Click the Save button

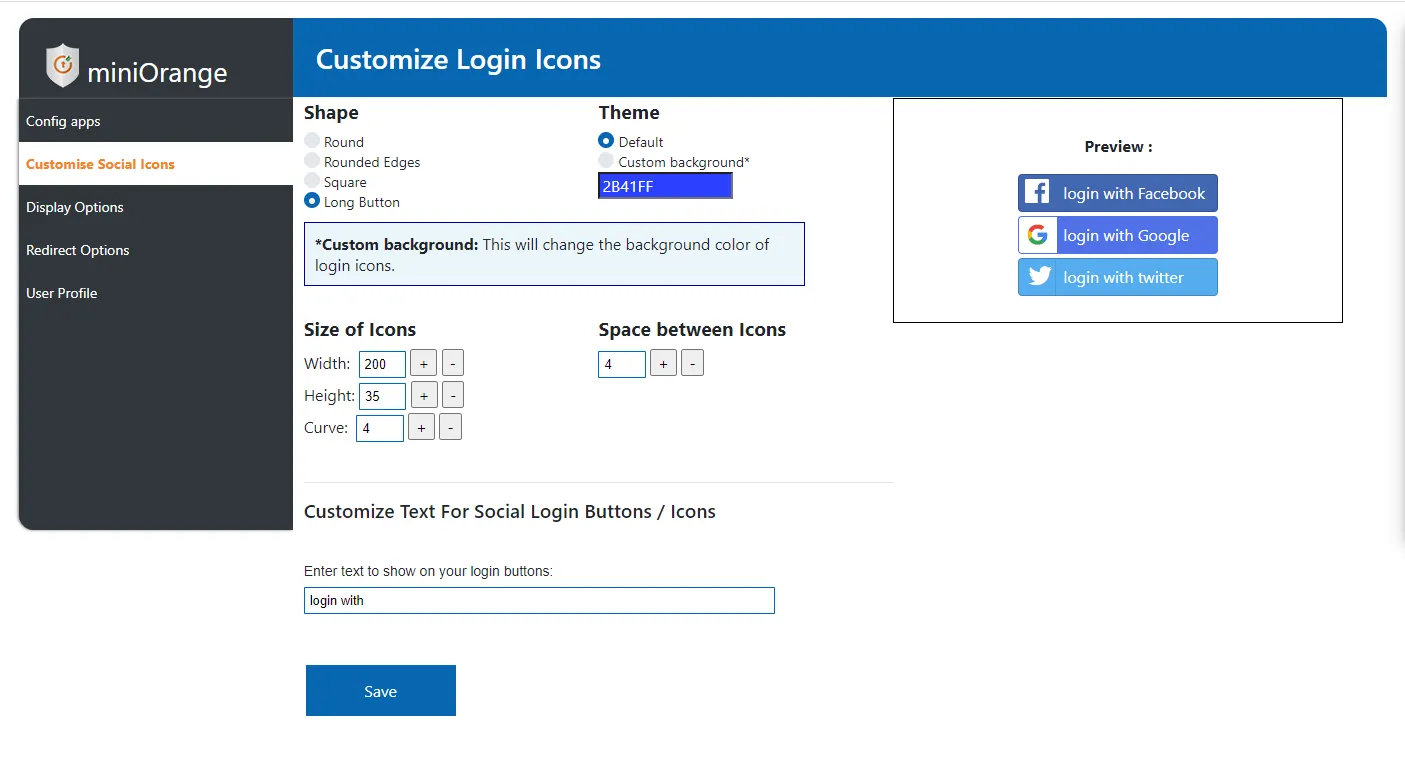coord(381,691)
